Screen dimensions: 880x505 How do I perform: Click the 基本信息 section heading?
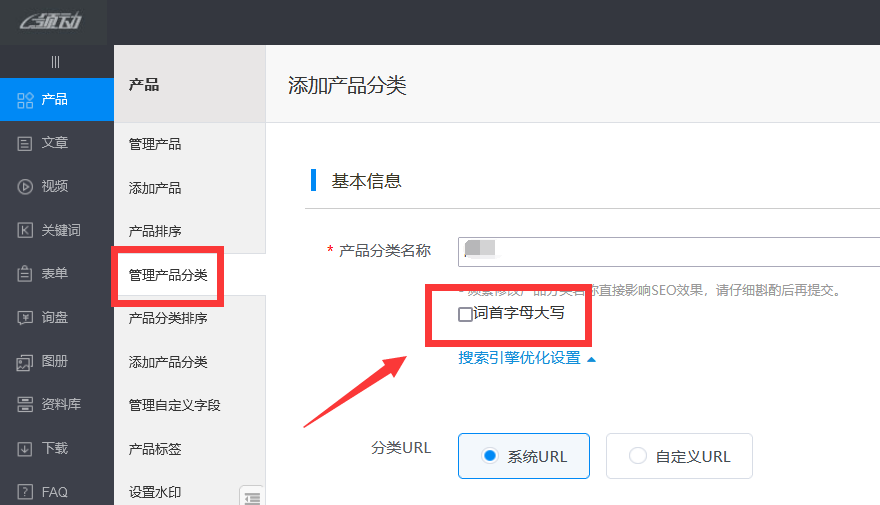(x=366, y=181)
